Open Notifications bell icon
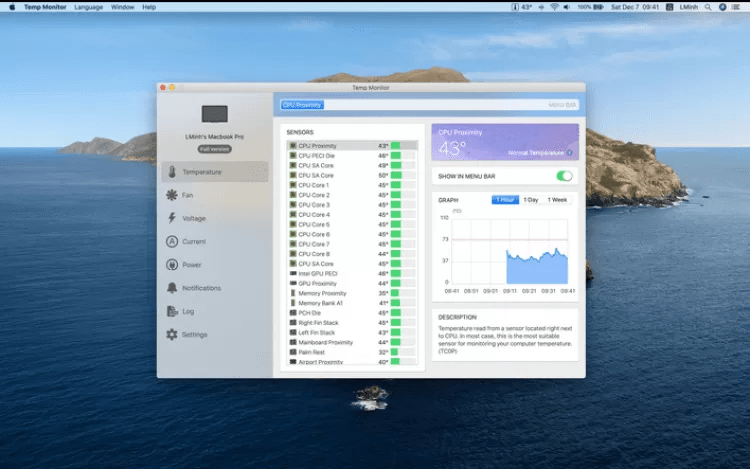 [x=172, y=288]
